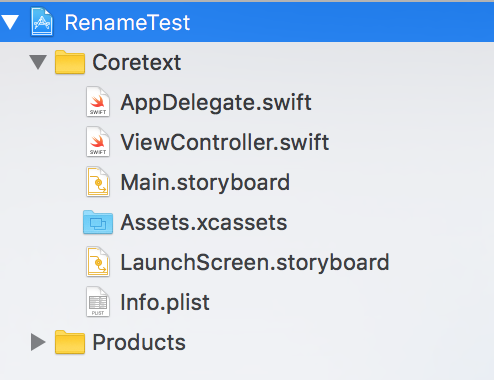Image resolution: width=494 pixels, height=380 pixels.
Task: Select Info.plist file name
Action: pyautogui.click(x=165, y=303)
